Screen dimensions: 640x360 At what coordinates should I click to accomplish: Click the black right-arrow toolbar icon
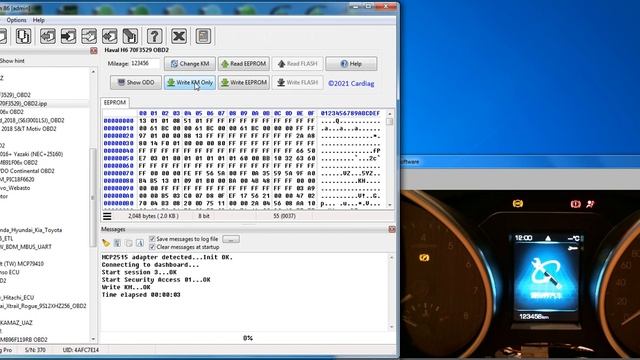click(x=68, y=36)
